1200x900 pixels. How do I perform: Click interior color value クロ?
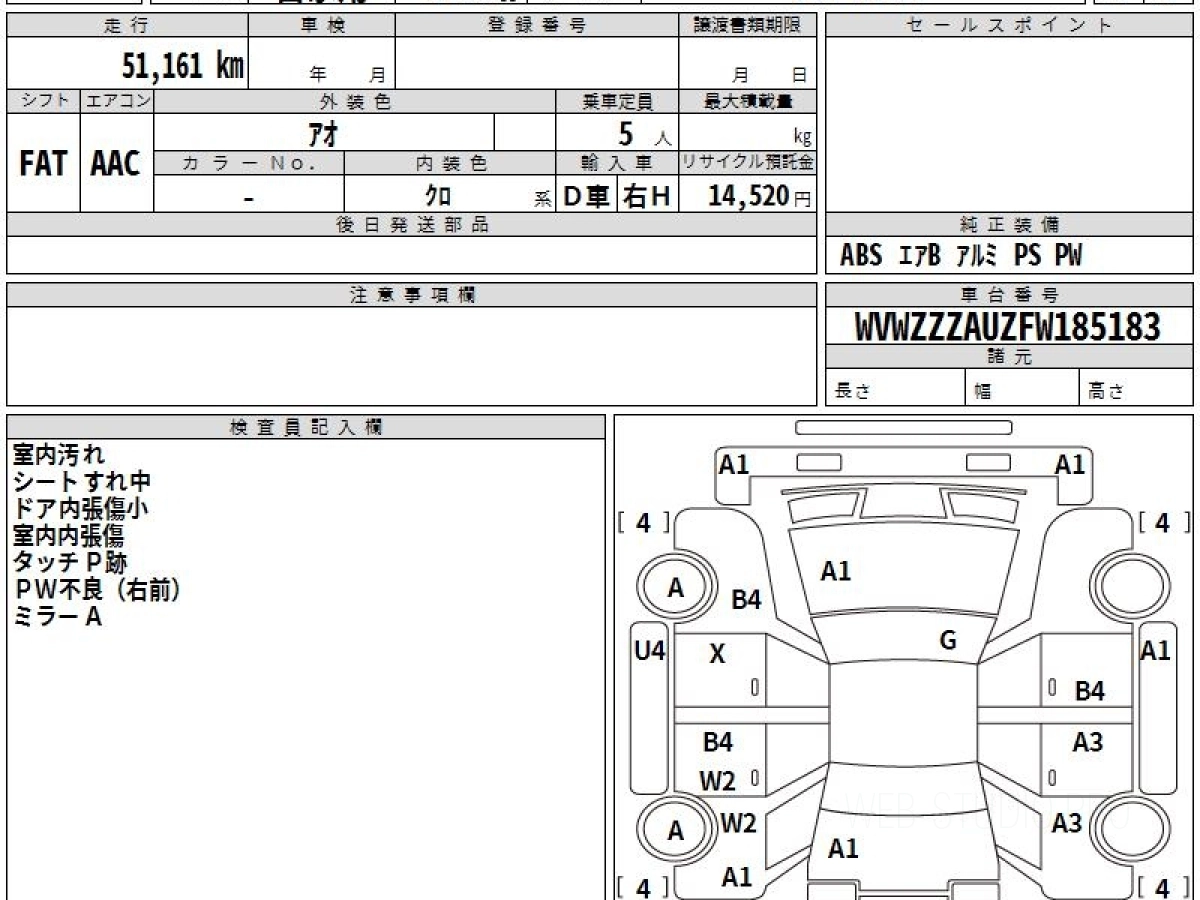click(x=437, y=196)
